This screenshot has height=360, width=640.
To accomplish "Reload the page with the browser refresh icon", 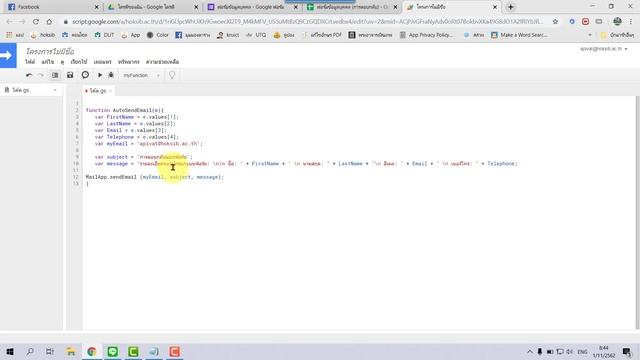I will click(36, 22).
